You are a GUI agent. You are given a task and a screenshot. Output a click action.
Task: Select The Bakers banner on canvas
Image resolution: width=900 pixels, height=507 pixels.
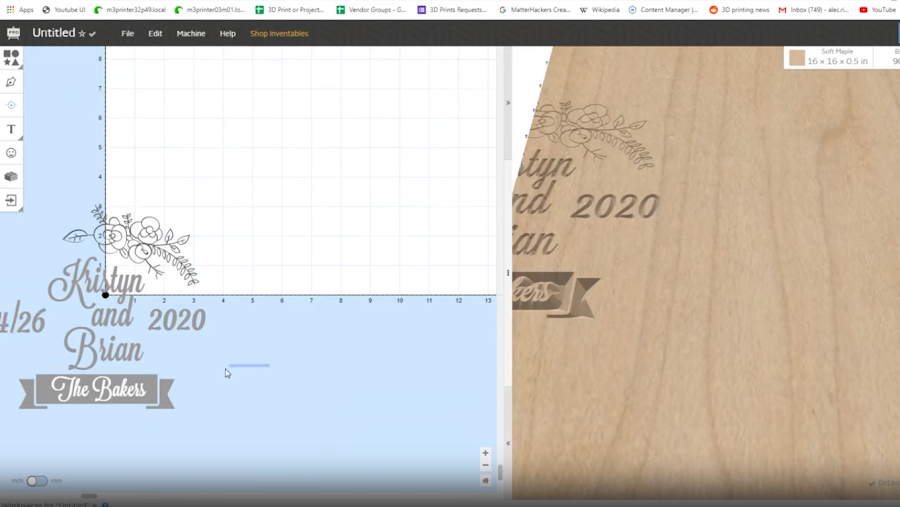96,390
